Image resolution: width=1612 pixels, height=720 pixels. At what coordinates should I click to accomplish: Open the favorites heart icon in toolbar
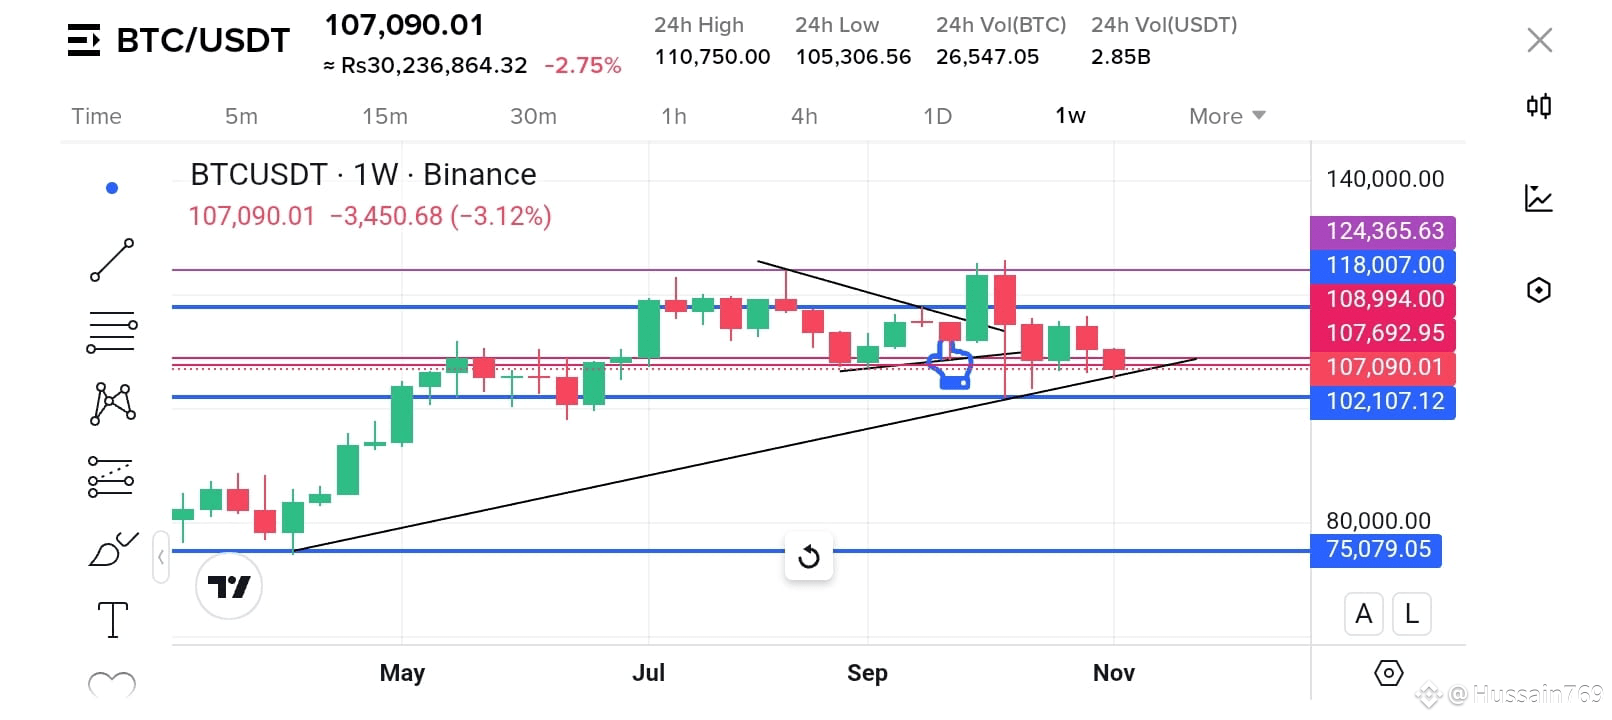tap(112, 685)
